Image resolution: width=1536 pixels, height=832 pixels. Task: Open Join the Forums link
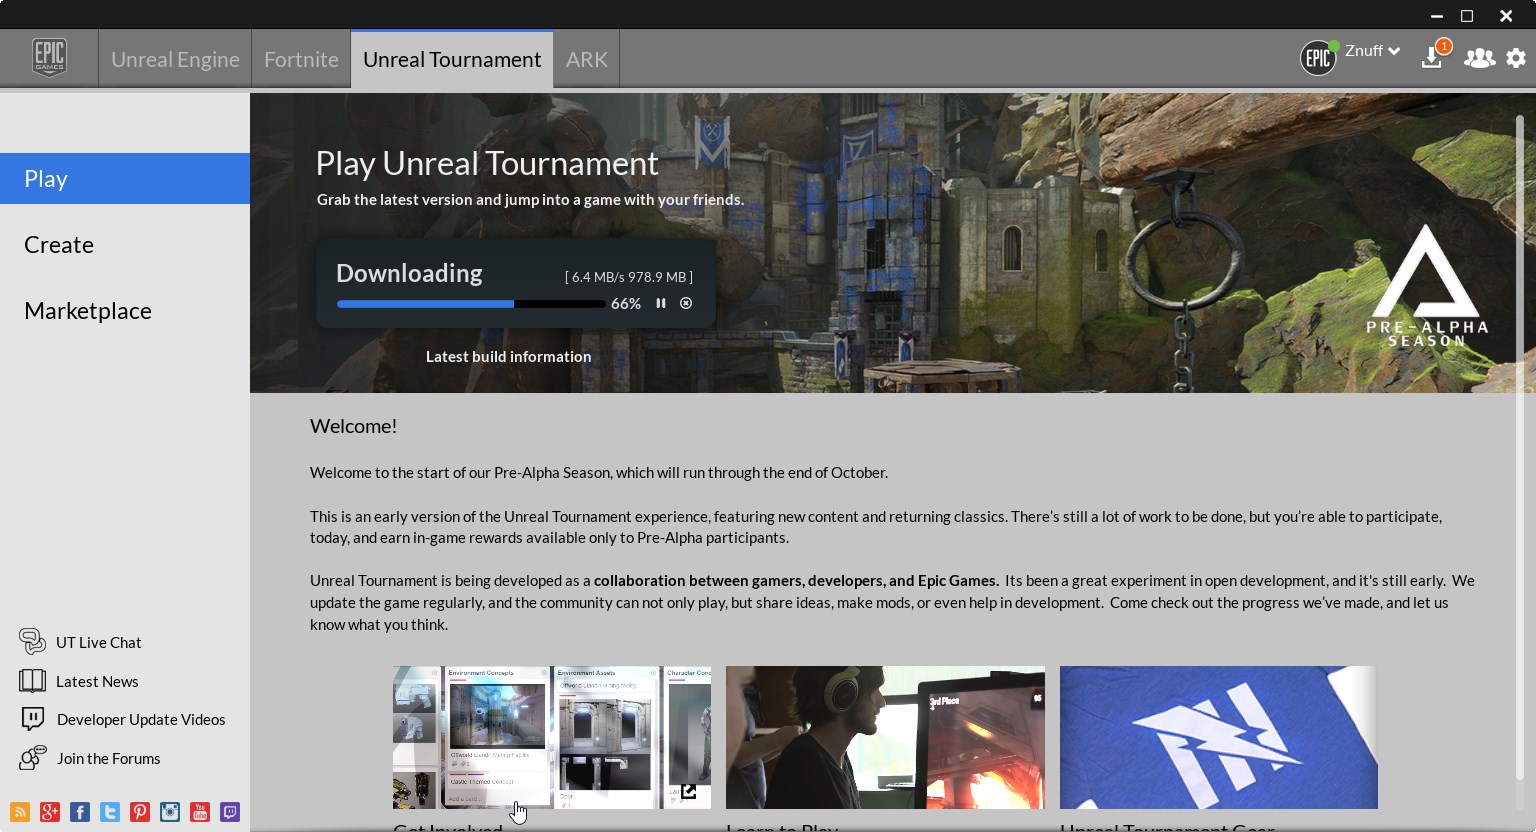[109, 758]
